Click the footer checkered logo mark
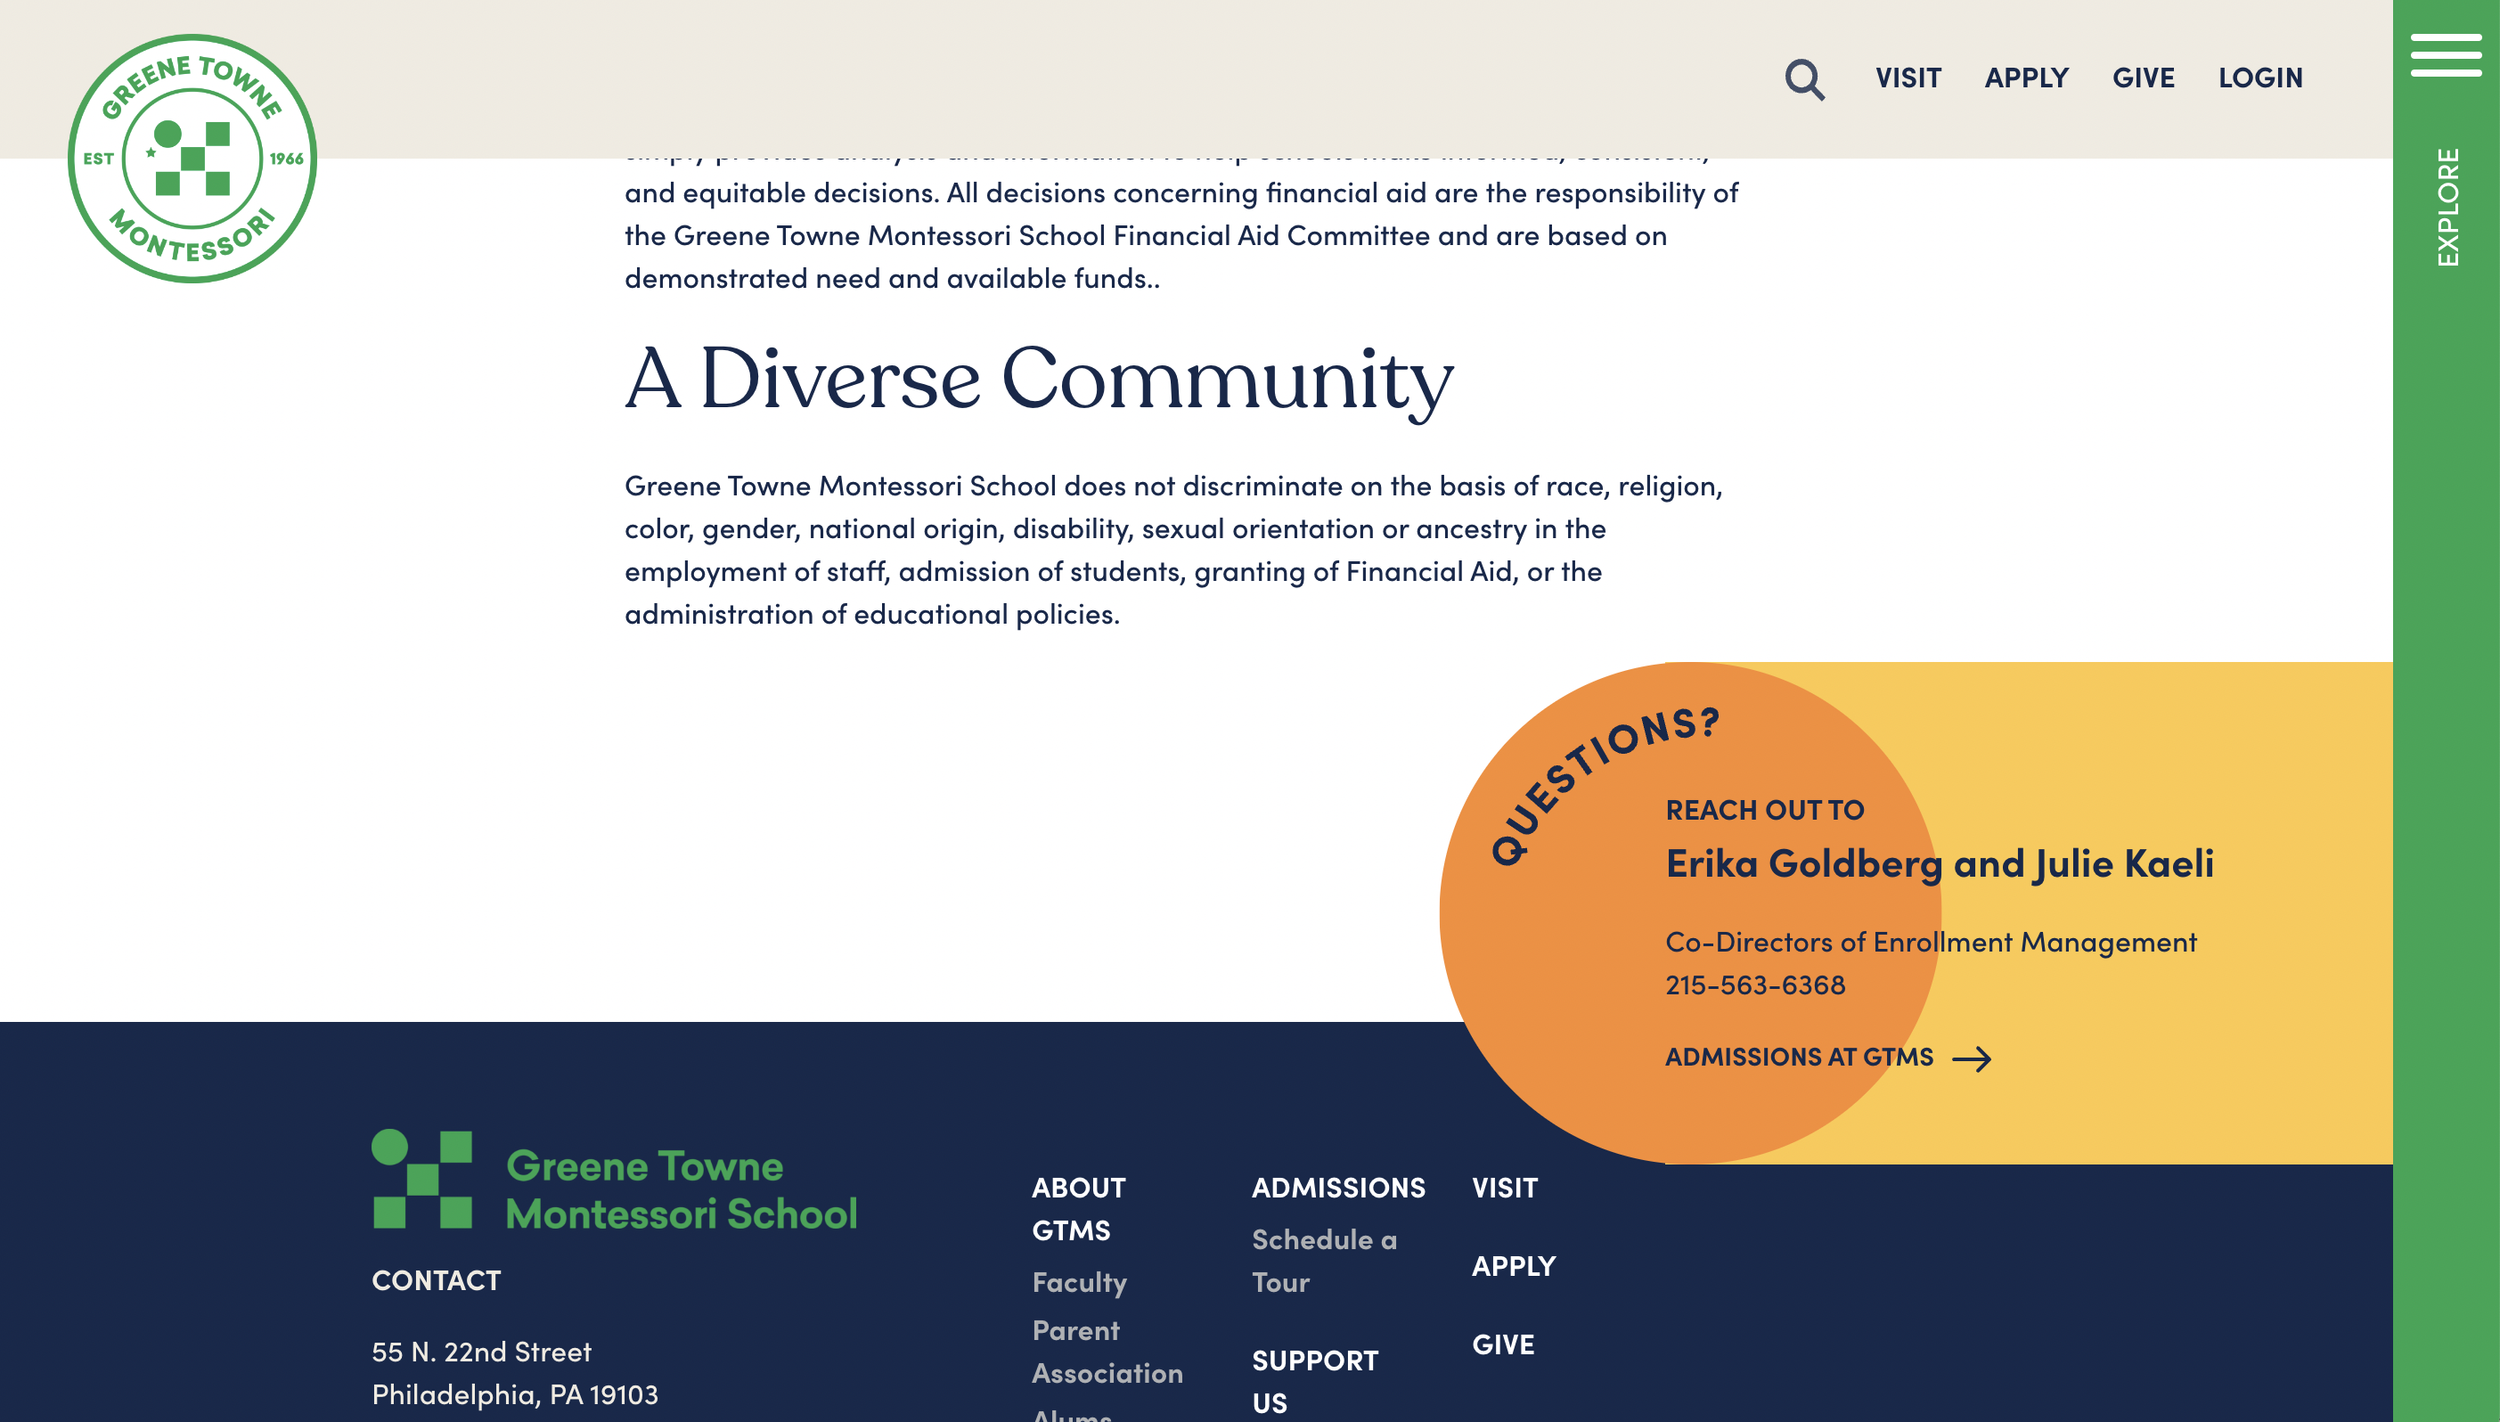The height and width of the screenshot is (1422, 2500). coord(421,1178)
